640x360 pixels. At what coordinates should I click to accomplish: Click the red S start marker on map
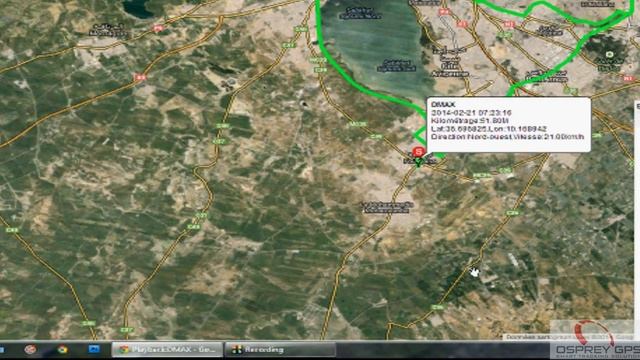click(x=418, y=152)
